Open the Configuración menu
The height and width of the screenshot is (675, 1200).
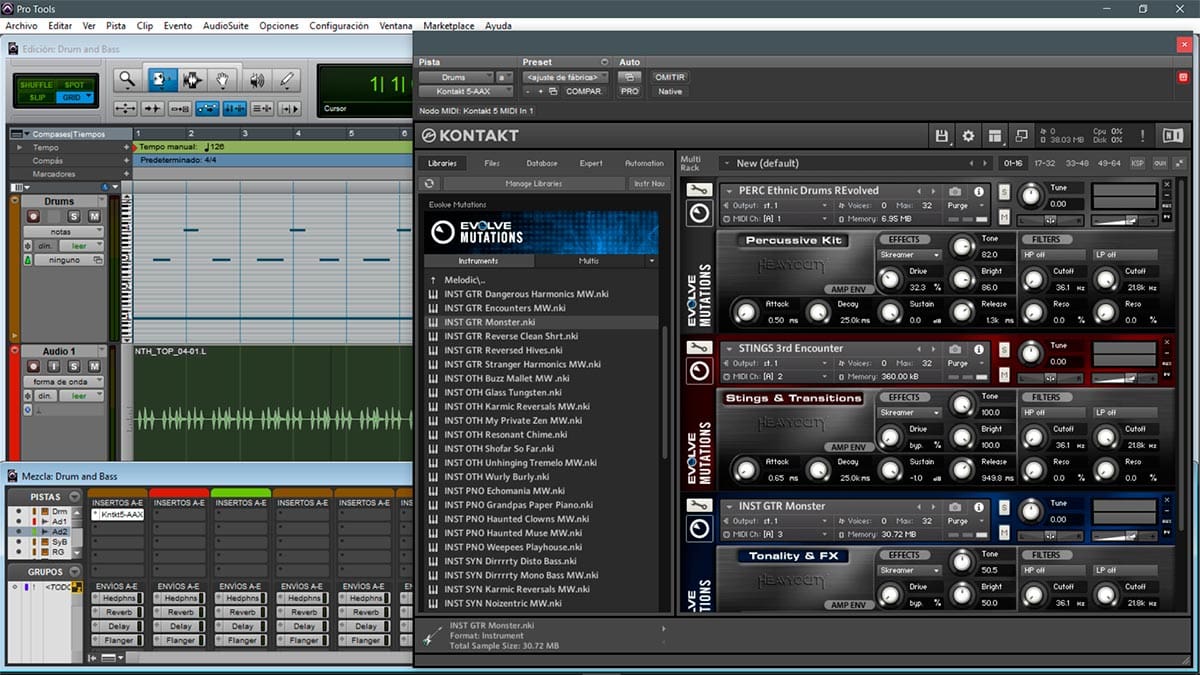(x=339, y=26)
